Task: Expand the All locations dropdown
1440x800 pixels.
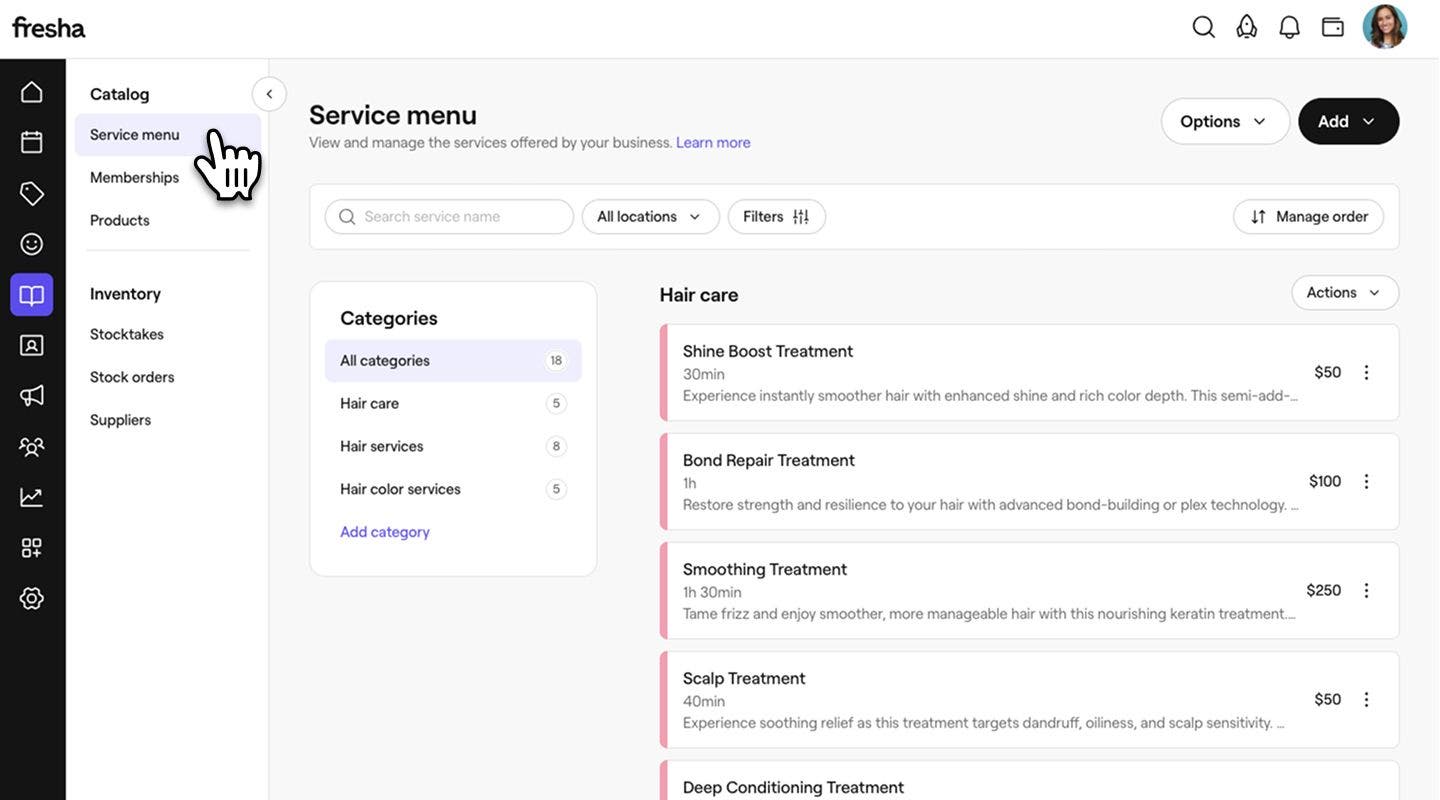Action: [650, 217]
